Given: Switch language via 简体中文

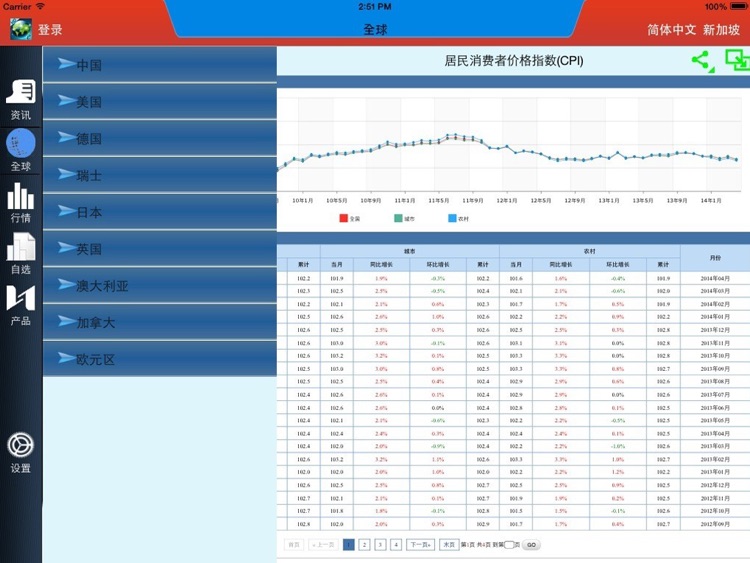Looking at the screenshot, I should tap(672, 30).
